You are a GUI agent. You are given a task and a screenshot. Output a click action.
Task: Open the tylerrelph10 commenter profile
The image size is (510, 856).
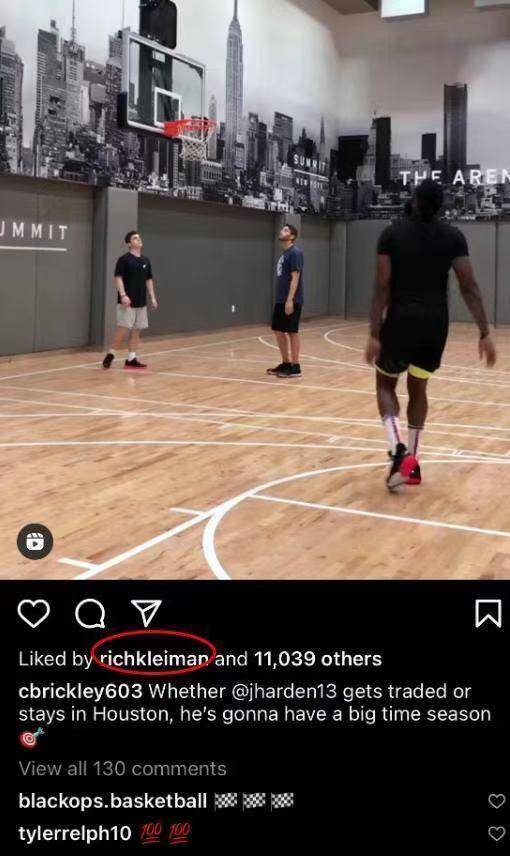coord(75,834)
